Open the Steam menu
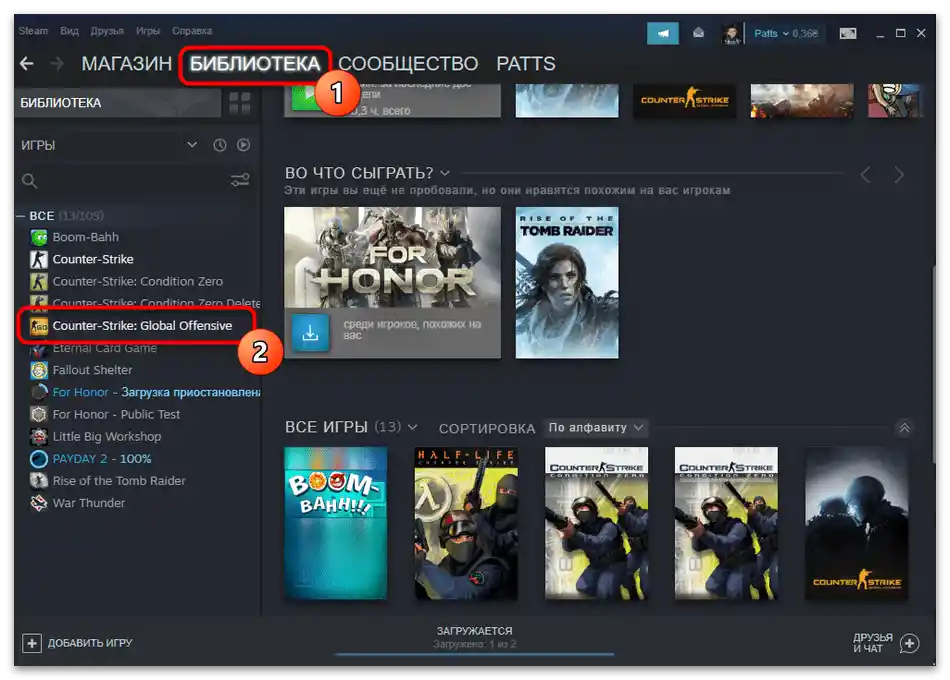950x680 pixels. coord(33,31)
